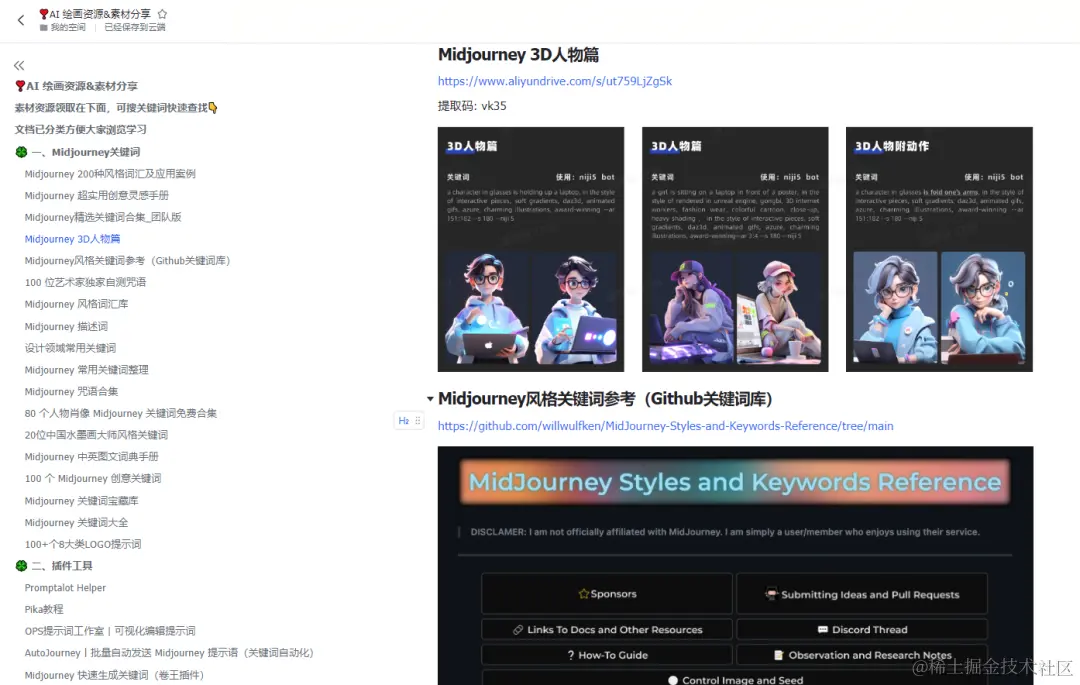The image size is (1080, 685).
Task: Click Observation and Research Notes button
Action: click(x=862, y=655)
